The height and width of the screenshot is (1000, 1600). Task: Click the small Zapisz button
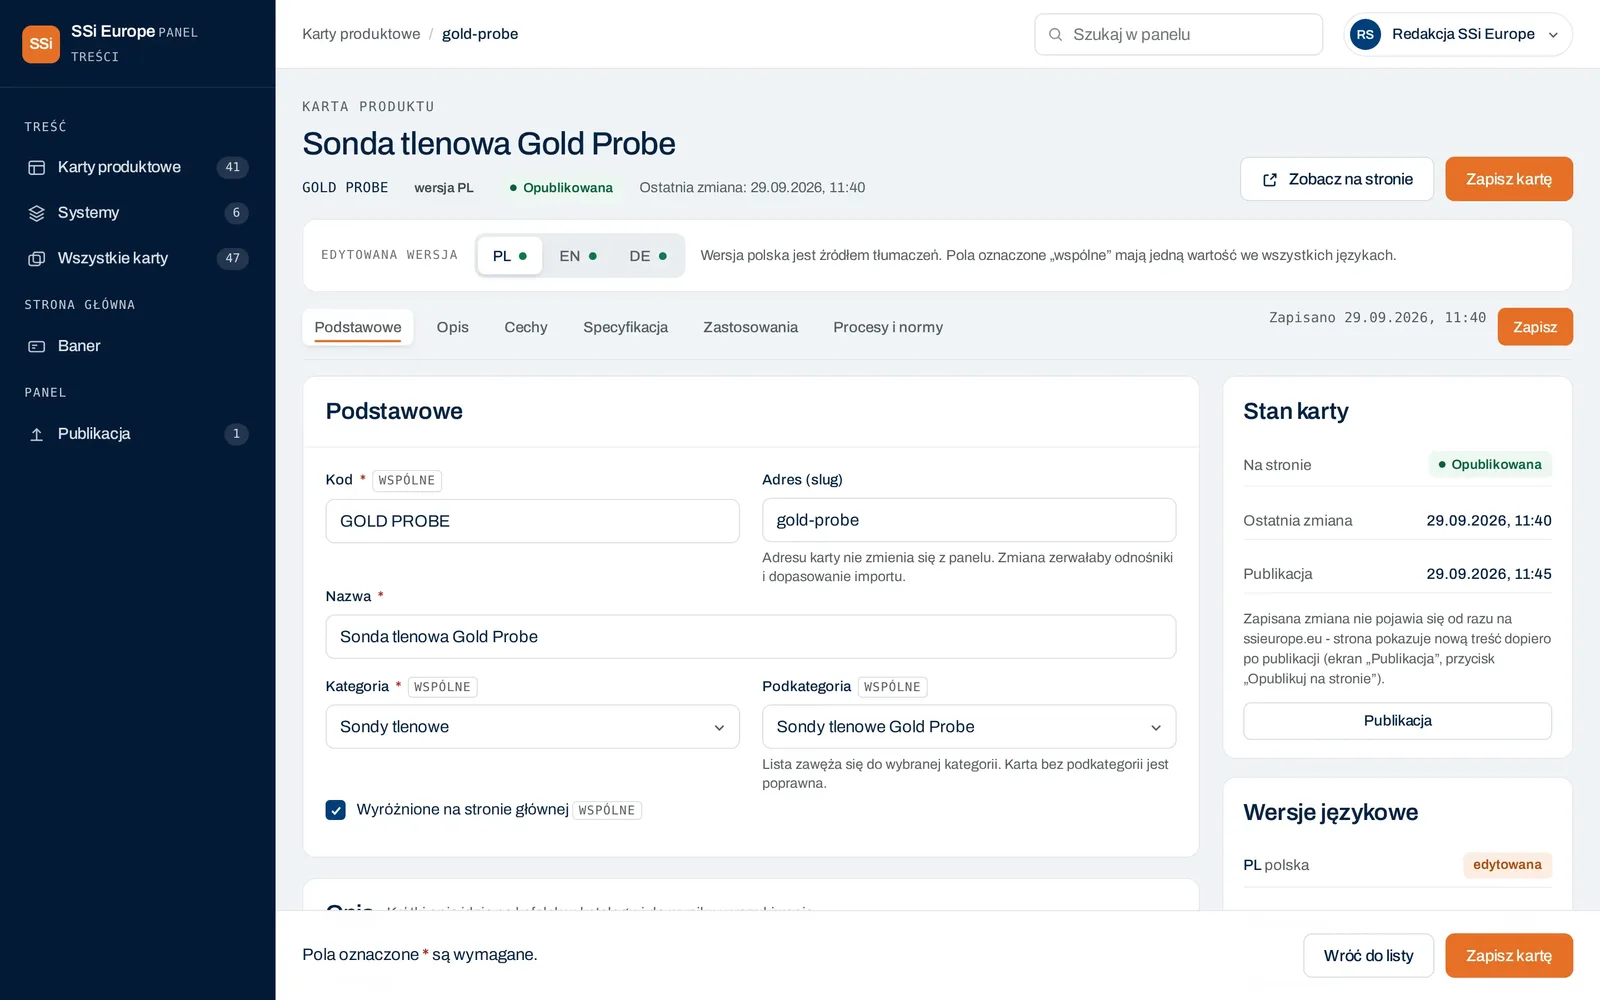1535,327
